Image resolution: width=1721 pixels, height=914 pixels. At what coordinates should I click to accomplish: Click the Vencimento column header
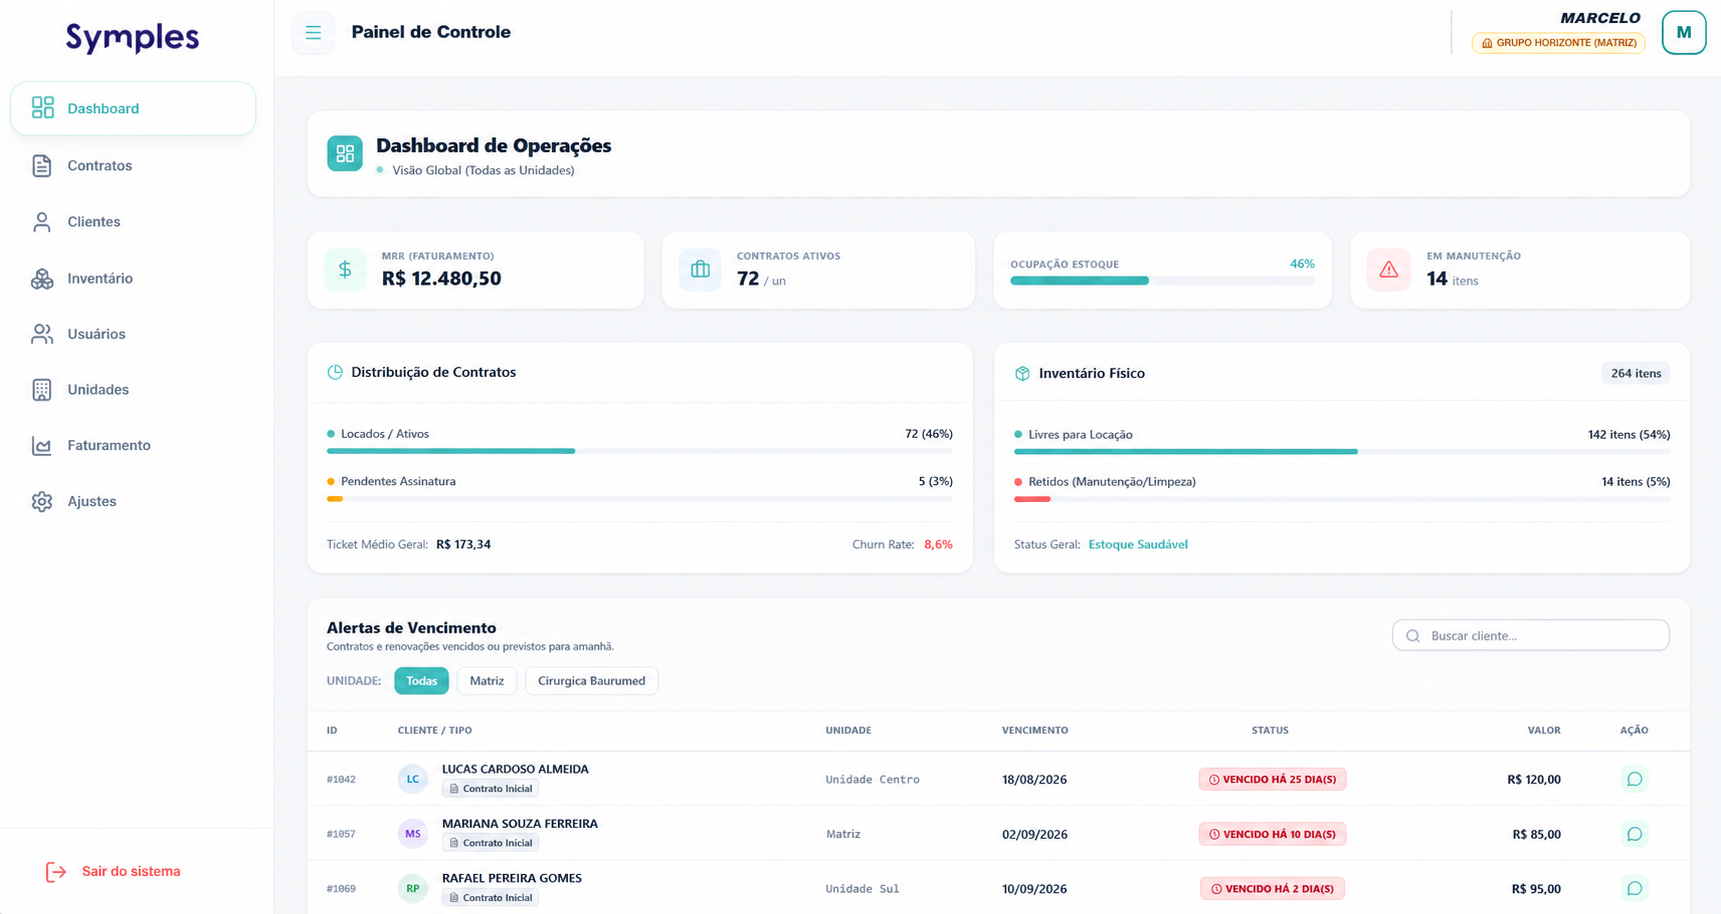point(1035,730)
